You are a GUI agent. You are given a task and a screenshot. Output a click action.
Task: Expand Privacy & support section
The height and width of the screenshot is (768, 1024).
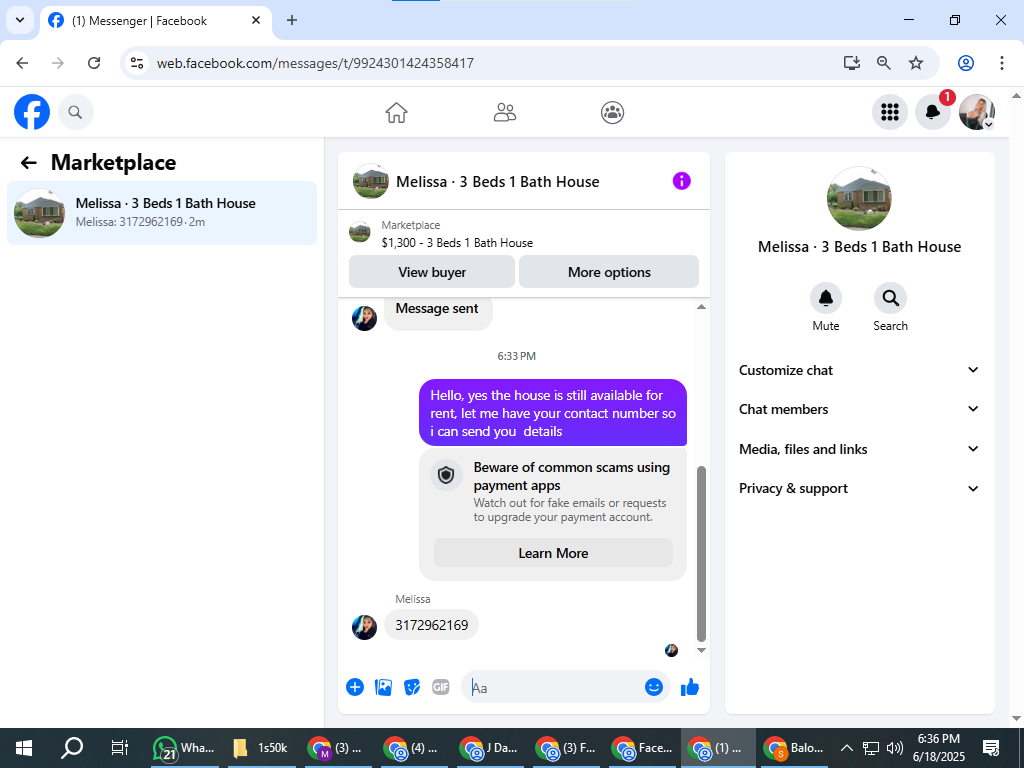click(x=859, y=488)
